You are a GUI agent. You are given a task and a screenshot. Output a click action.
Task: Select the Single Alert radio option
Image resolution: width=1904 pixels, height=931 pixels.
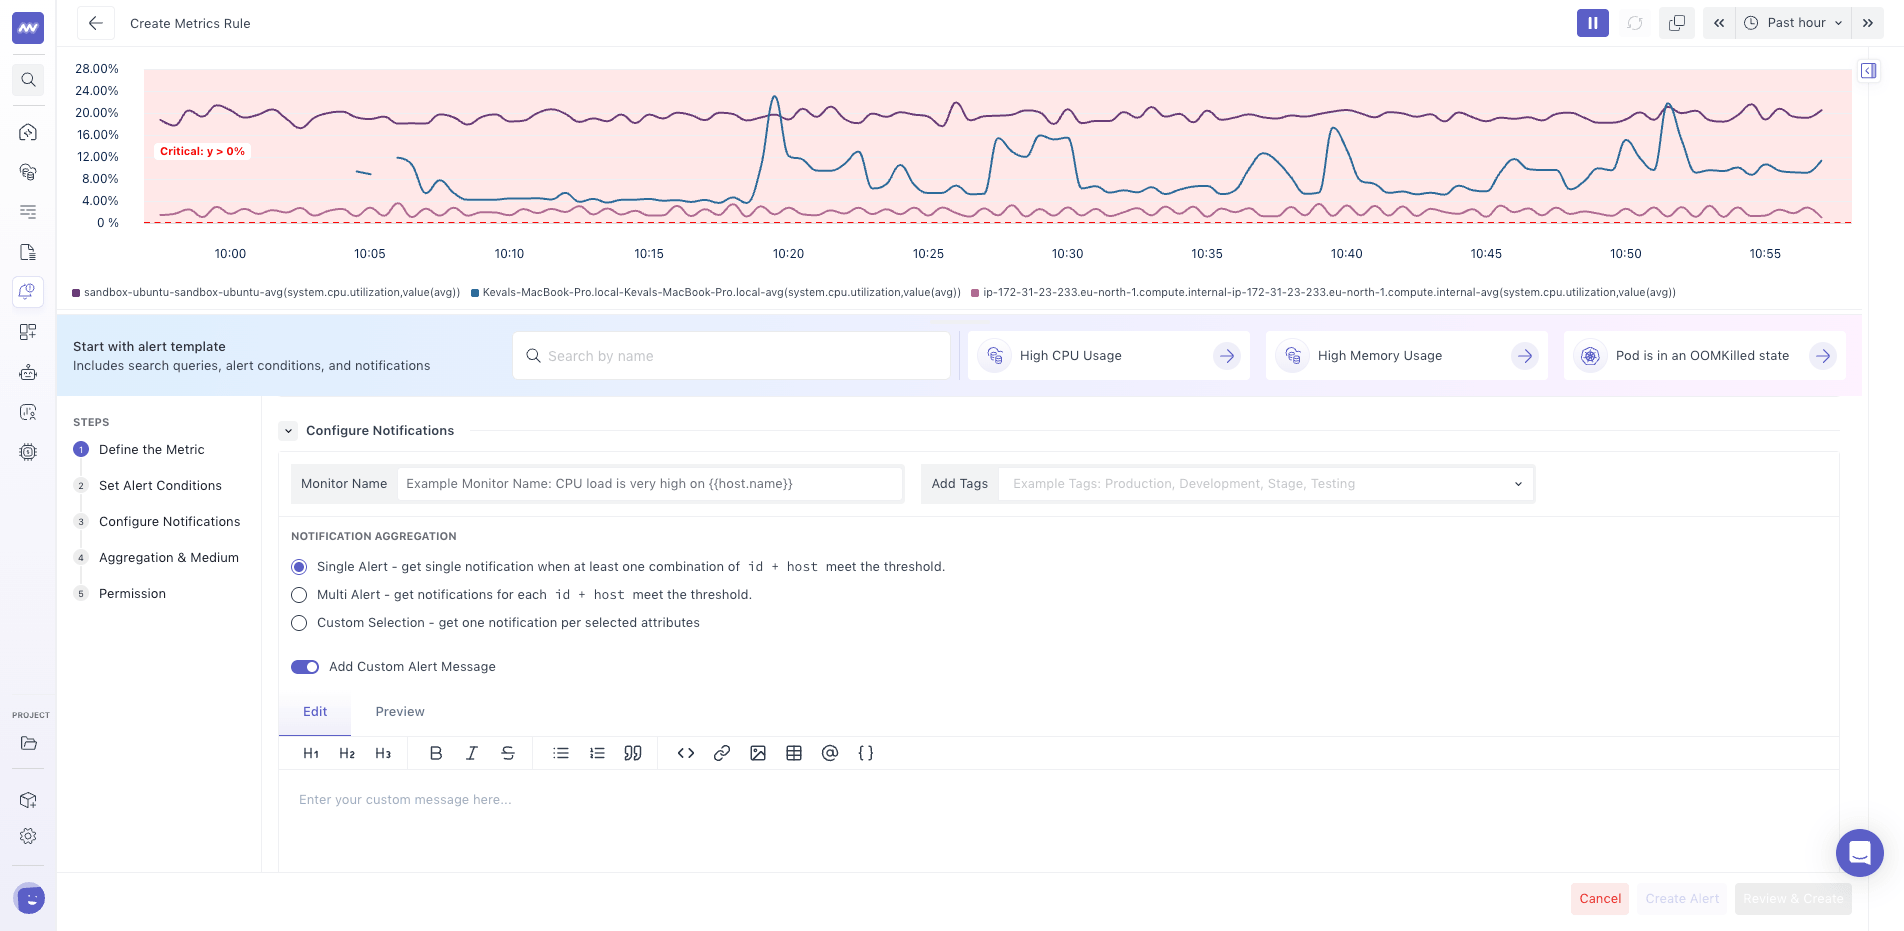click(299, 567)
